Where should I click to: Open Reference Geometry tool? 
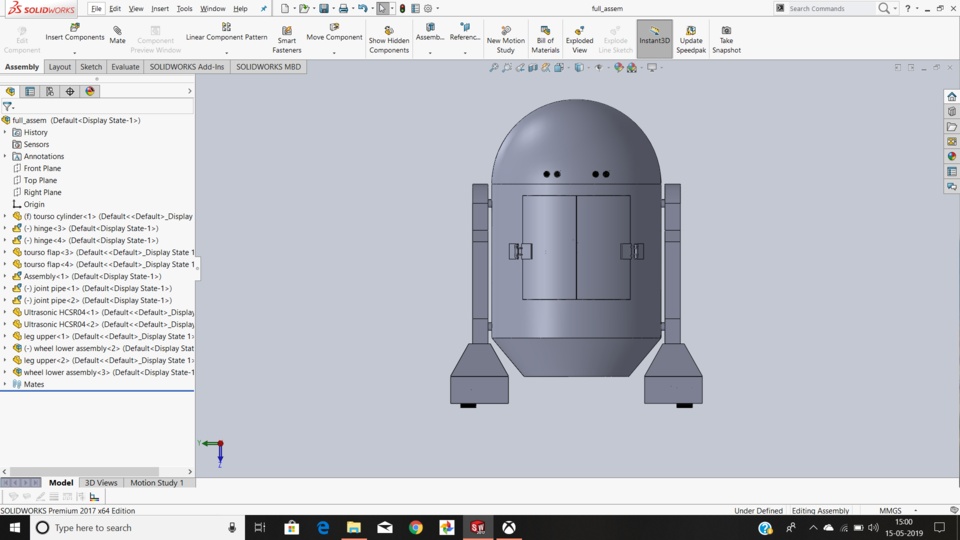[465, 33]
